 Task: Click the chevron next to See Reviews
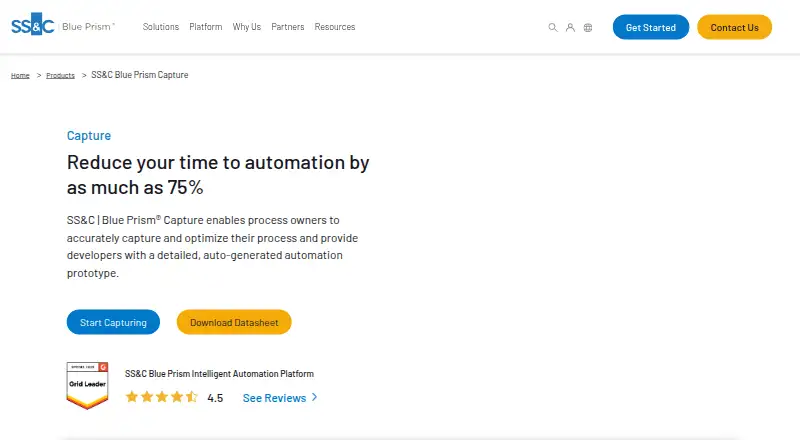314,397
